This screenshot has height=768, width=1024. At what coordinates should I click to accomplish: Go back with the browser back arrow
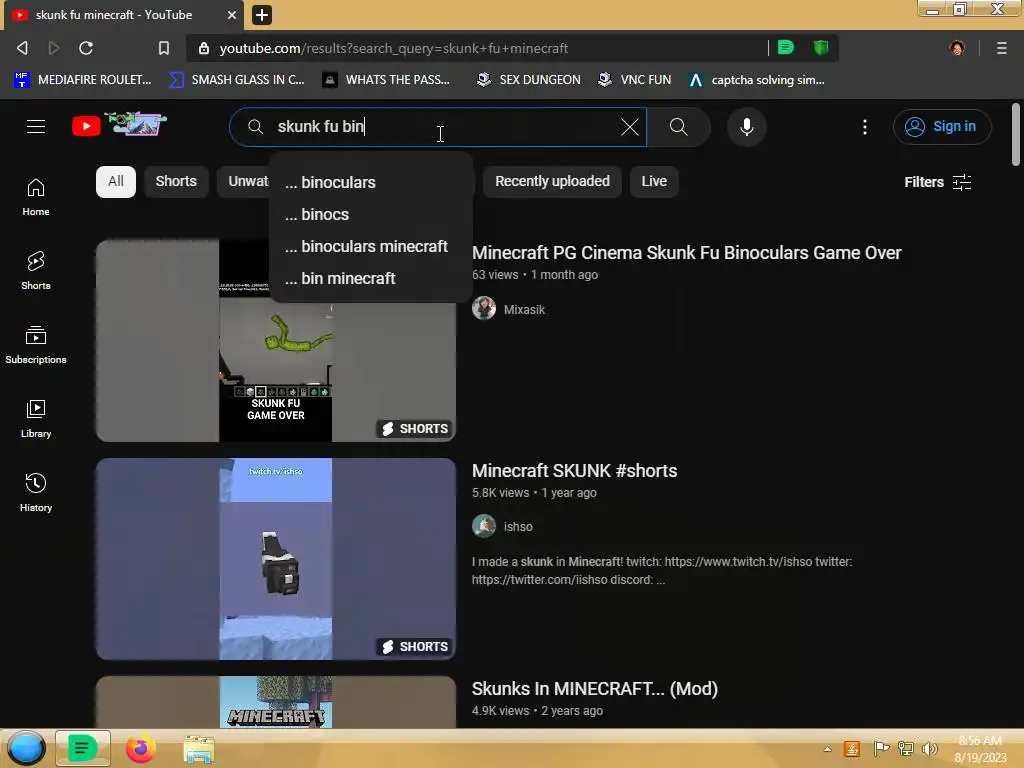tap(22, 48)
